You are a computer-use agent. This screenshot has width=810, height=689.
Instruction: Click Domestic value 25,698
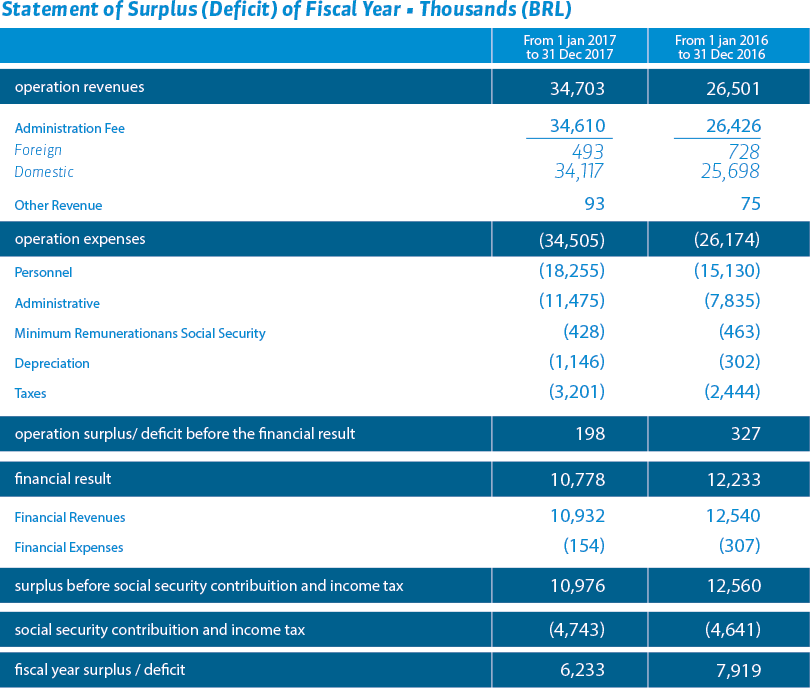pos(730,171)
